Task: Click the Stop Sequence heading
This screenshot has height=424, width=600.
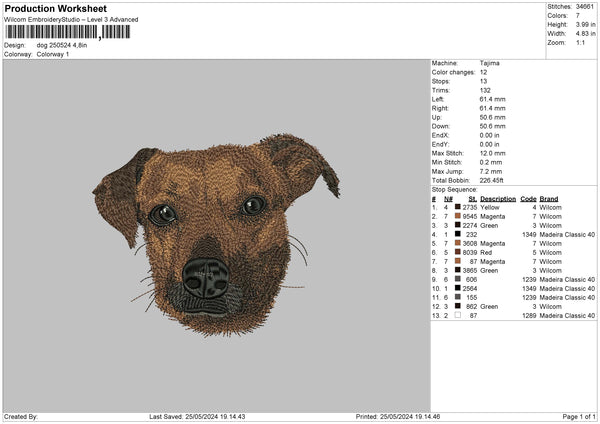Action: tap(455, 188)
